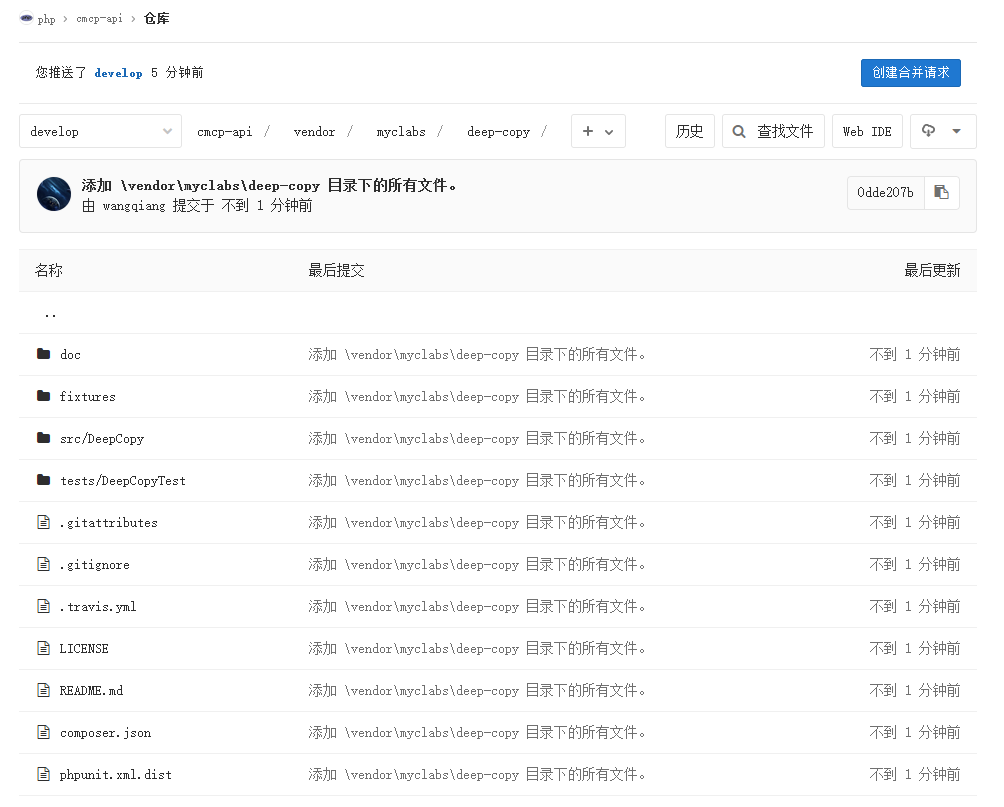Click the wangqiang user avatar
The height and width of the screenshot is (807, 1004).
coord(54,194)
